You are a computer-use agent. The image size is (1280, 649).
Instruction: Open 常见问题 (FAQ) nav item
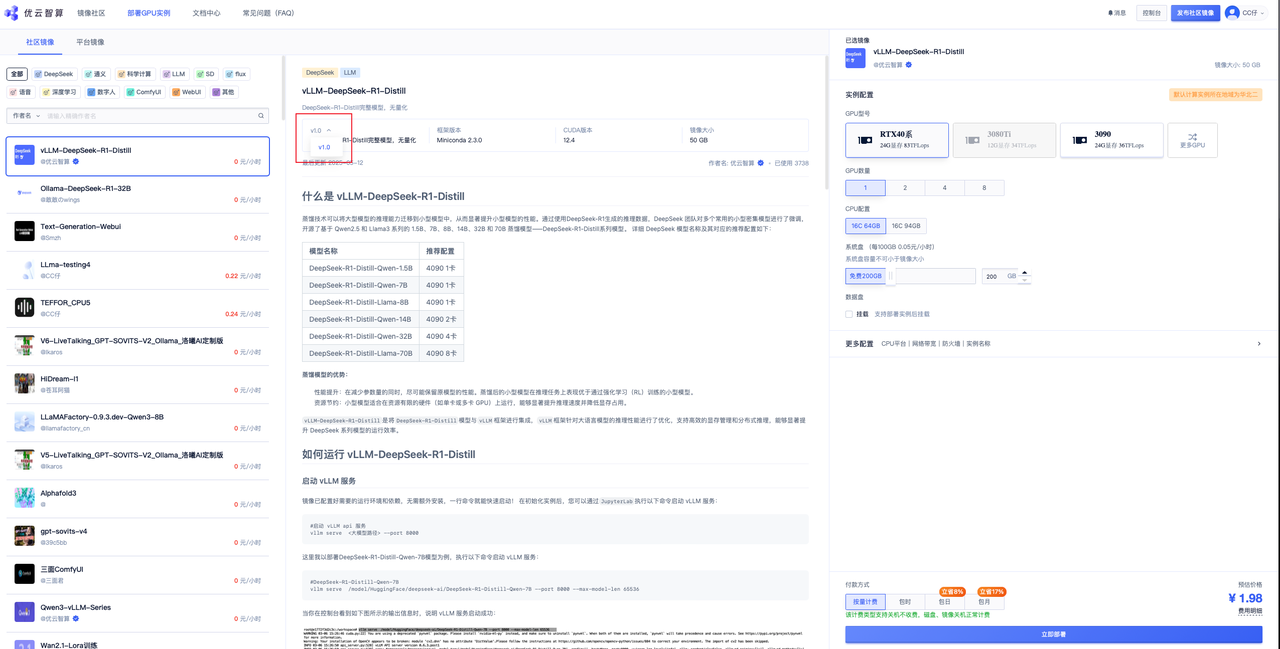click(x=268, y=13)
